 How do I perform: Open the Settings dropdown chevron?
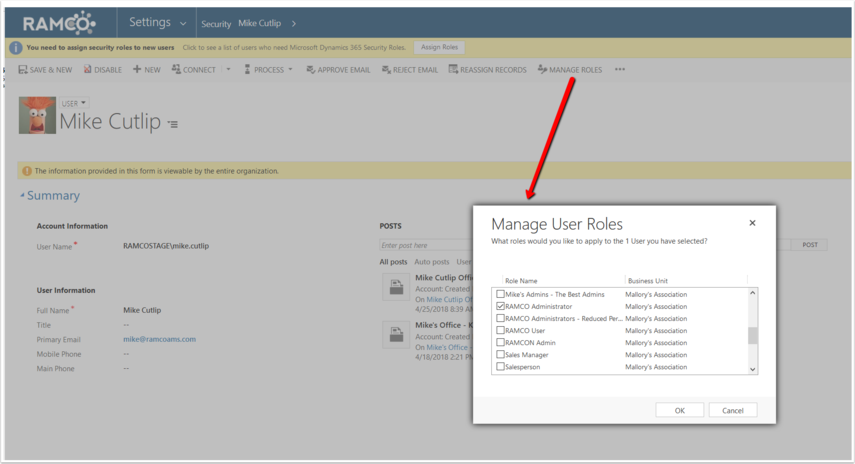(183, 23)
